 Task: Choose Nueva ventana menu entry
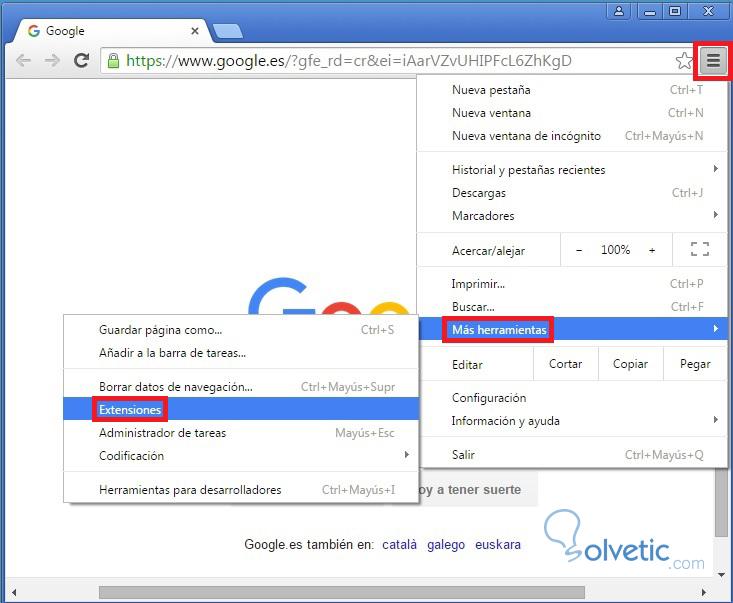point(572,113)
